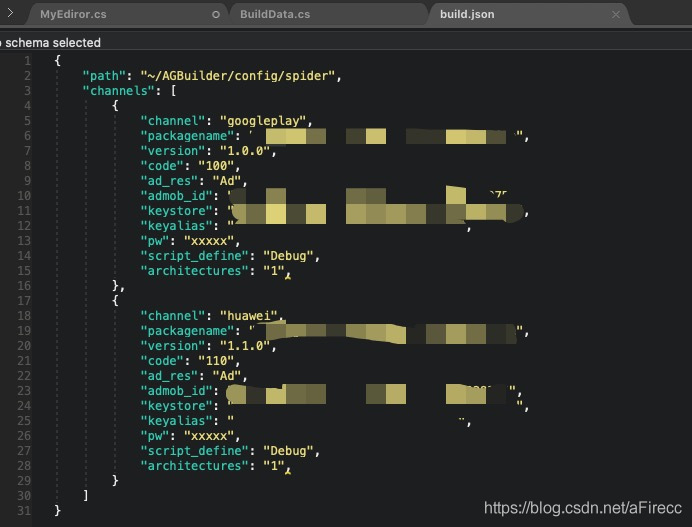Click the "ad_res" key on line 22

tap(169, 376)
